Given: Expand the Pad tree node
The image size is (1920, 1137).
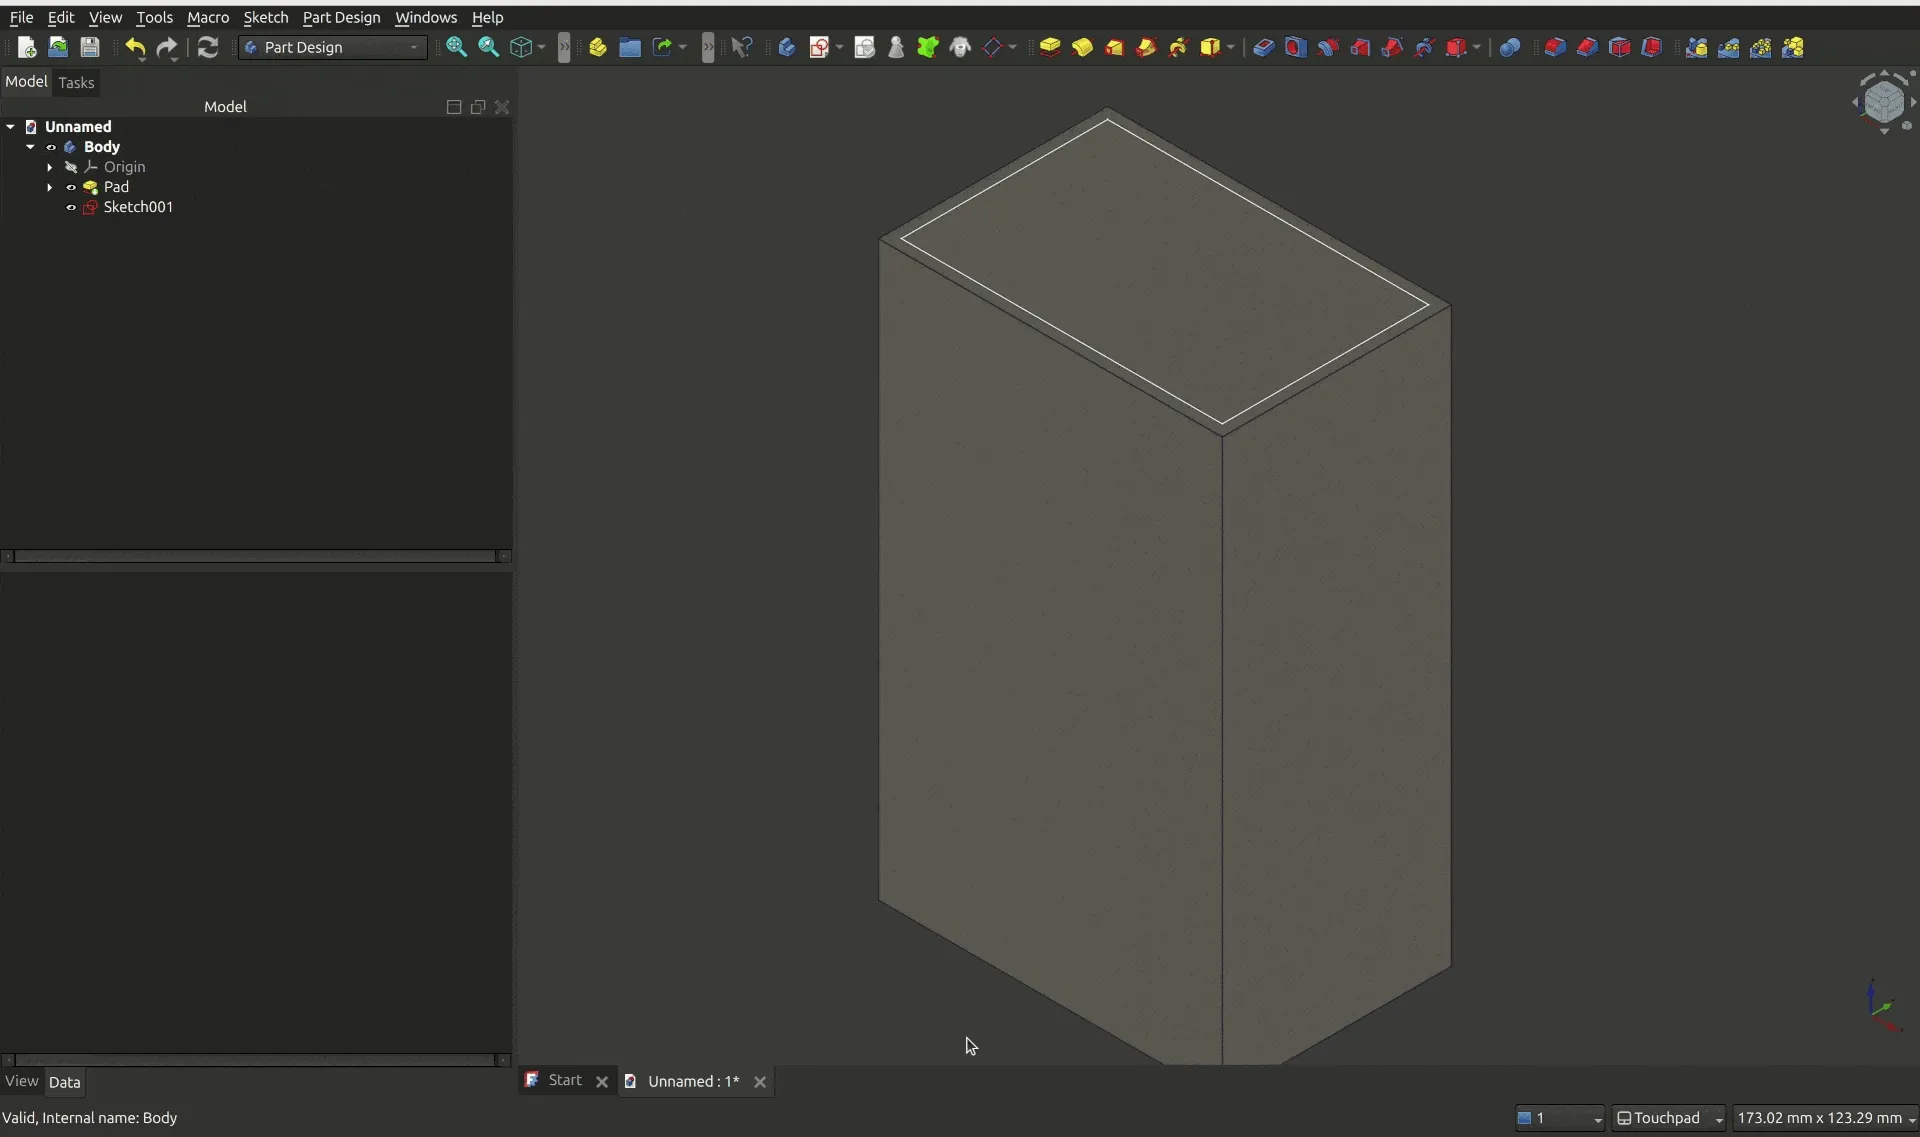Looking at the screenshot, I should [50, 187].
